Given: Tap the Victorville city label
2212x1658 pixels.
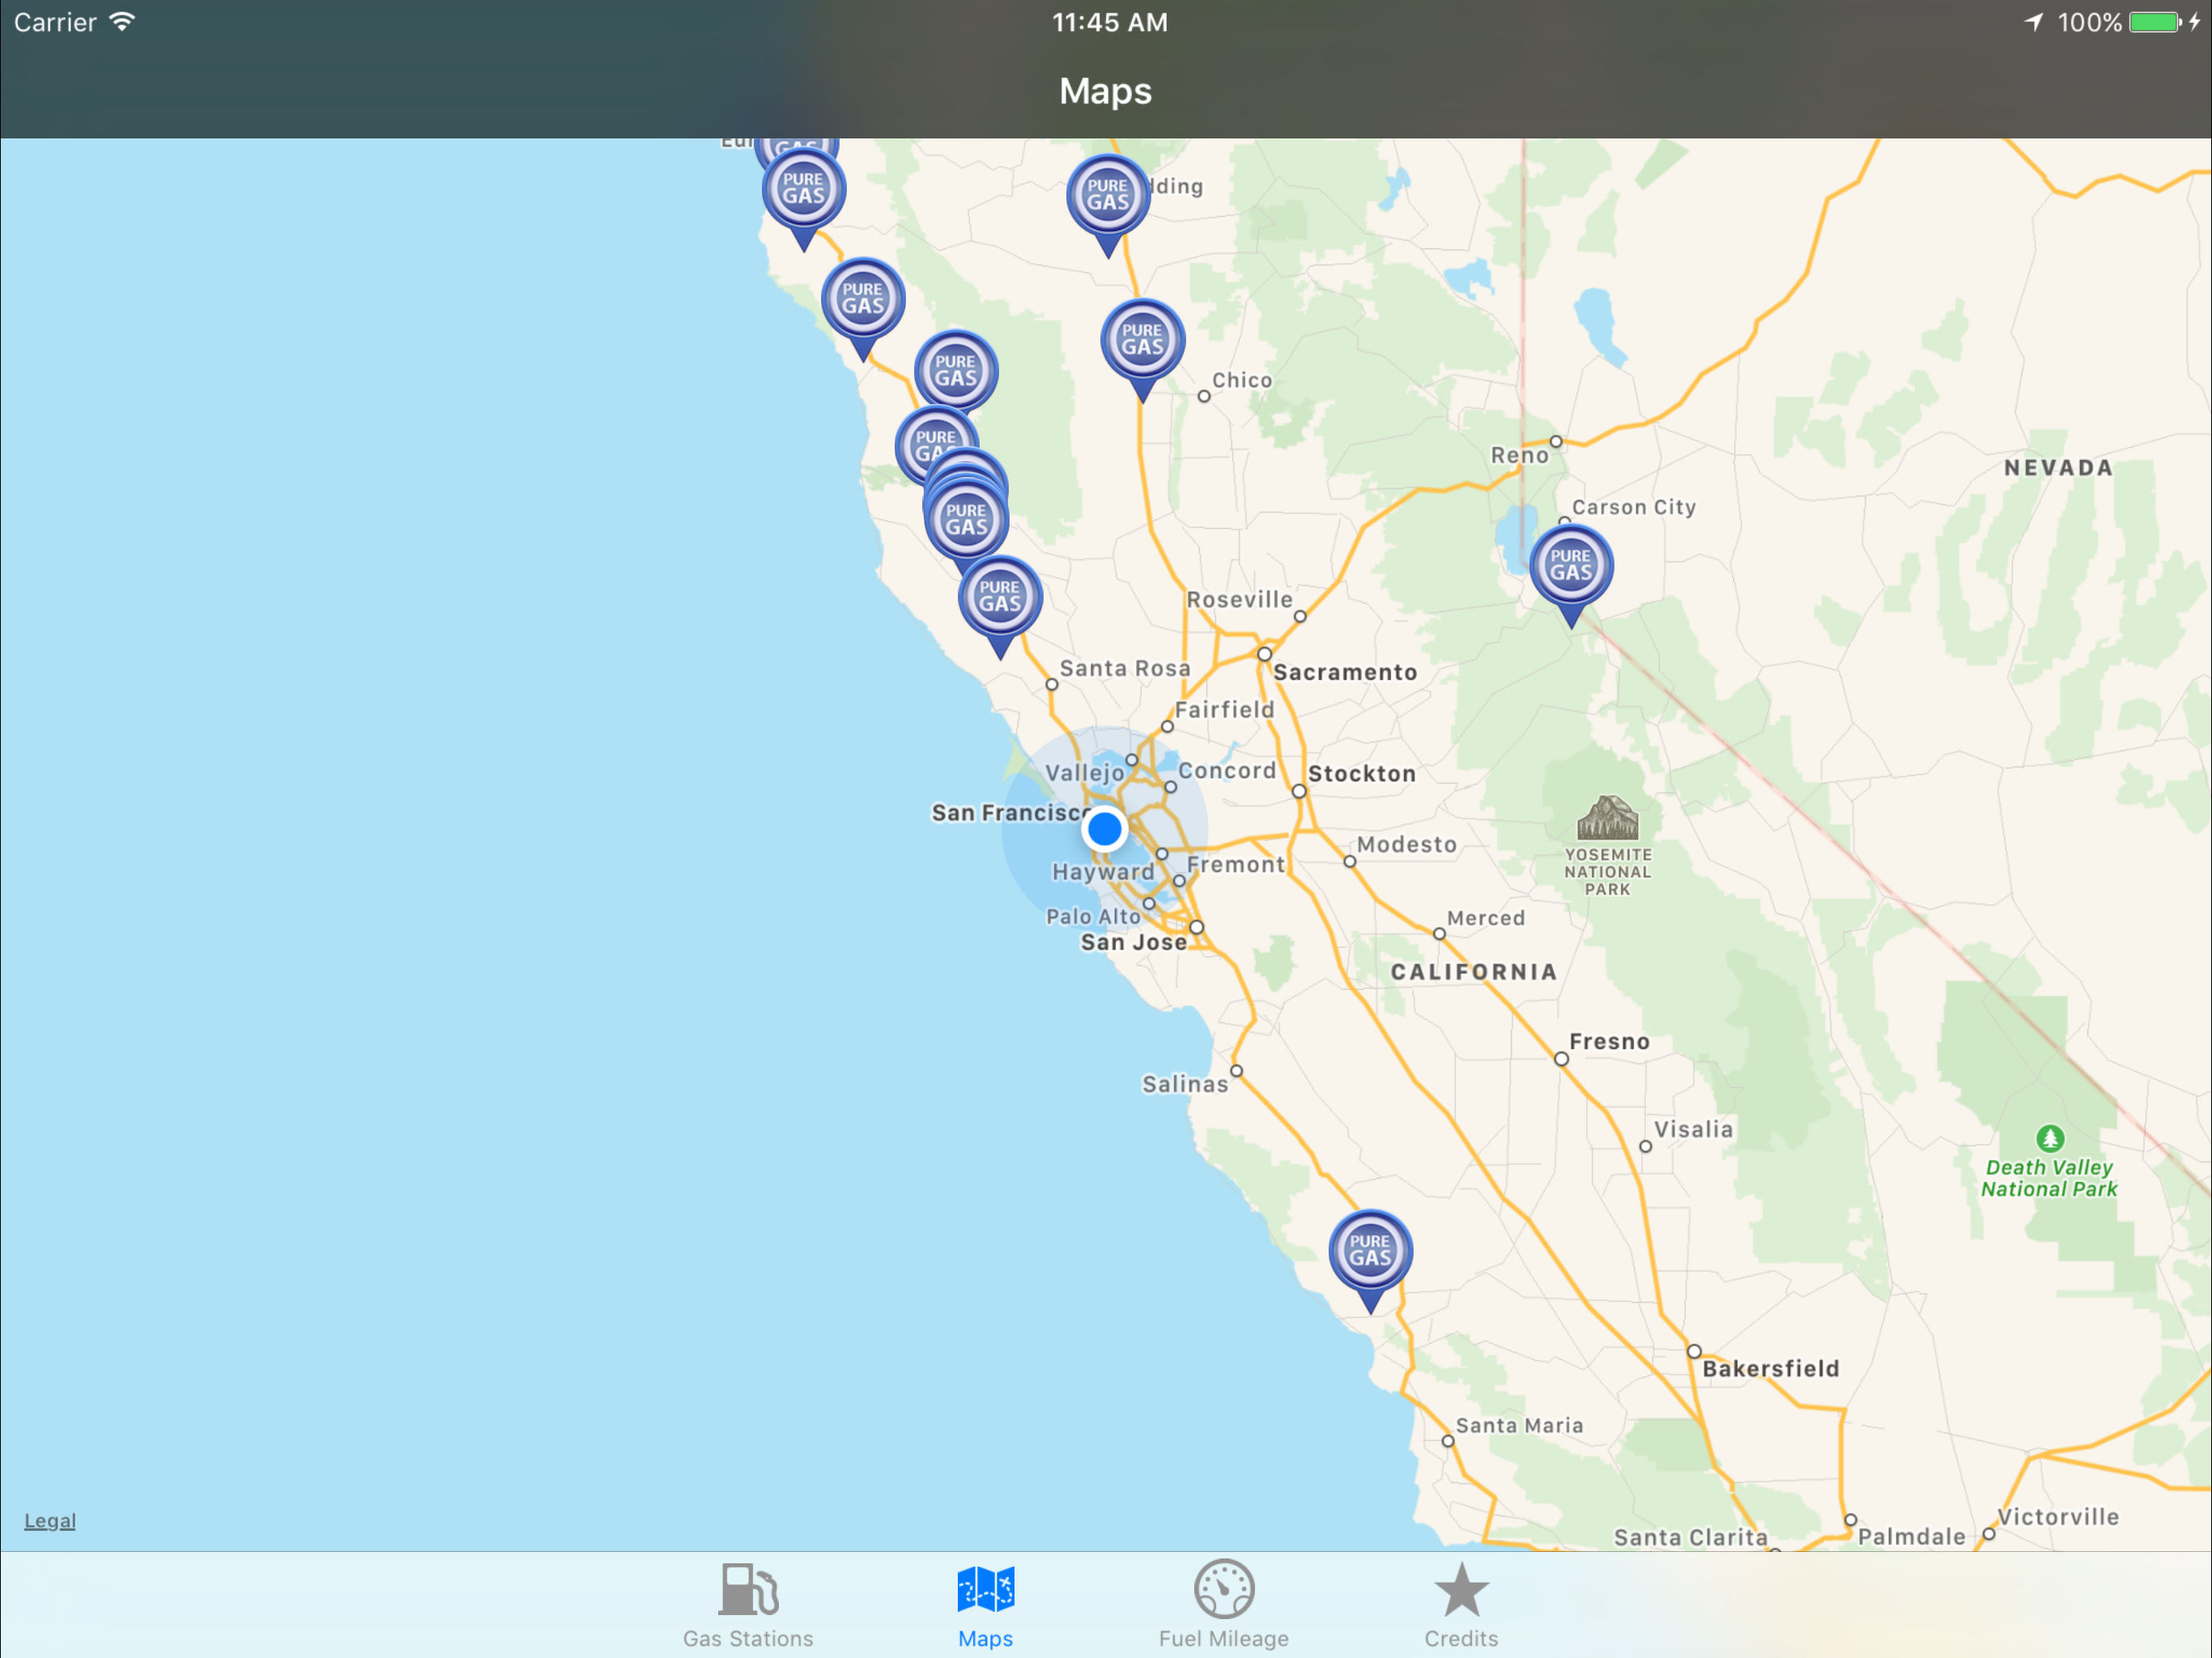Looking at the screenshot, I should click(2058, 1517).
